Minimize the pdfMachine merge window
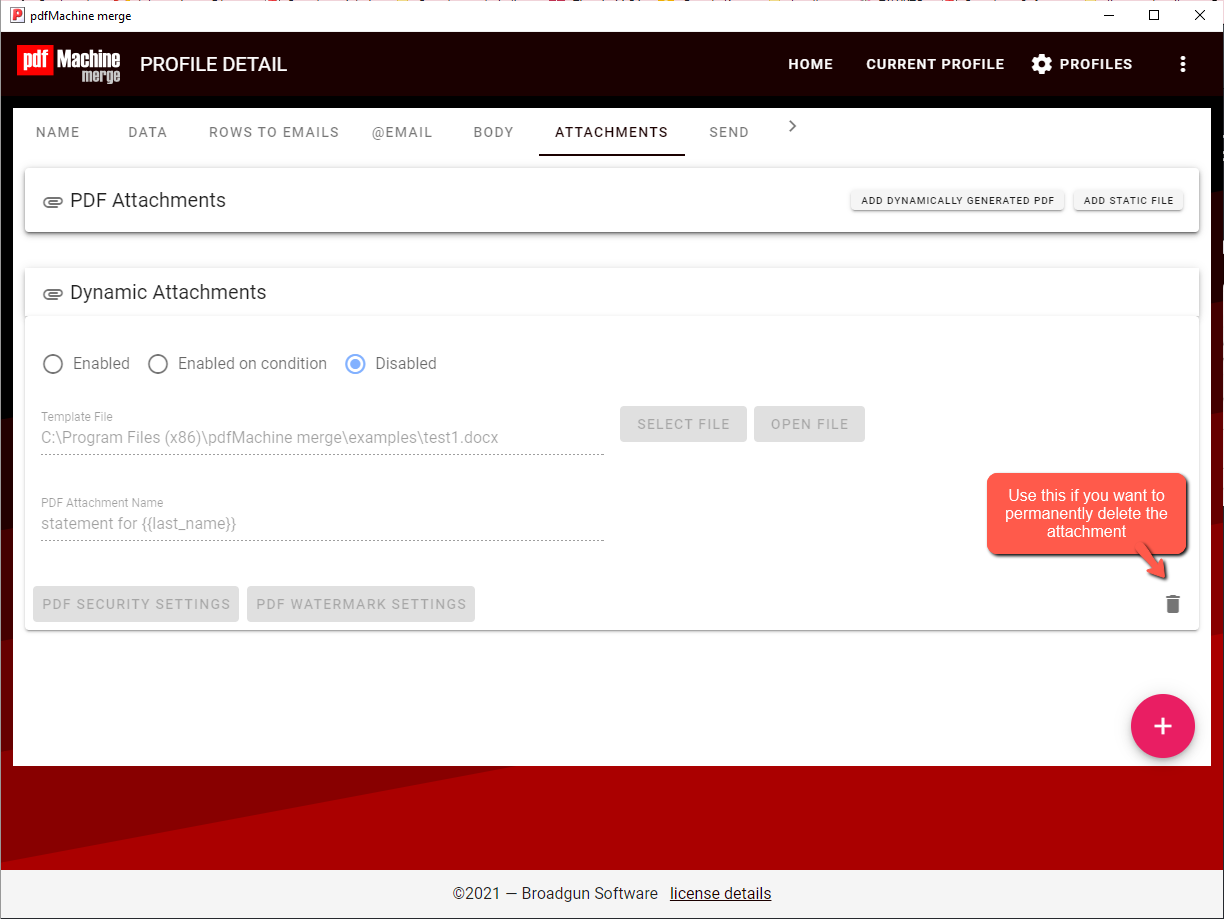Viewport: 1224px width, 919px height. pyautogui.click(x=1108, y=15)
